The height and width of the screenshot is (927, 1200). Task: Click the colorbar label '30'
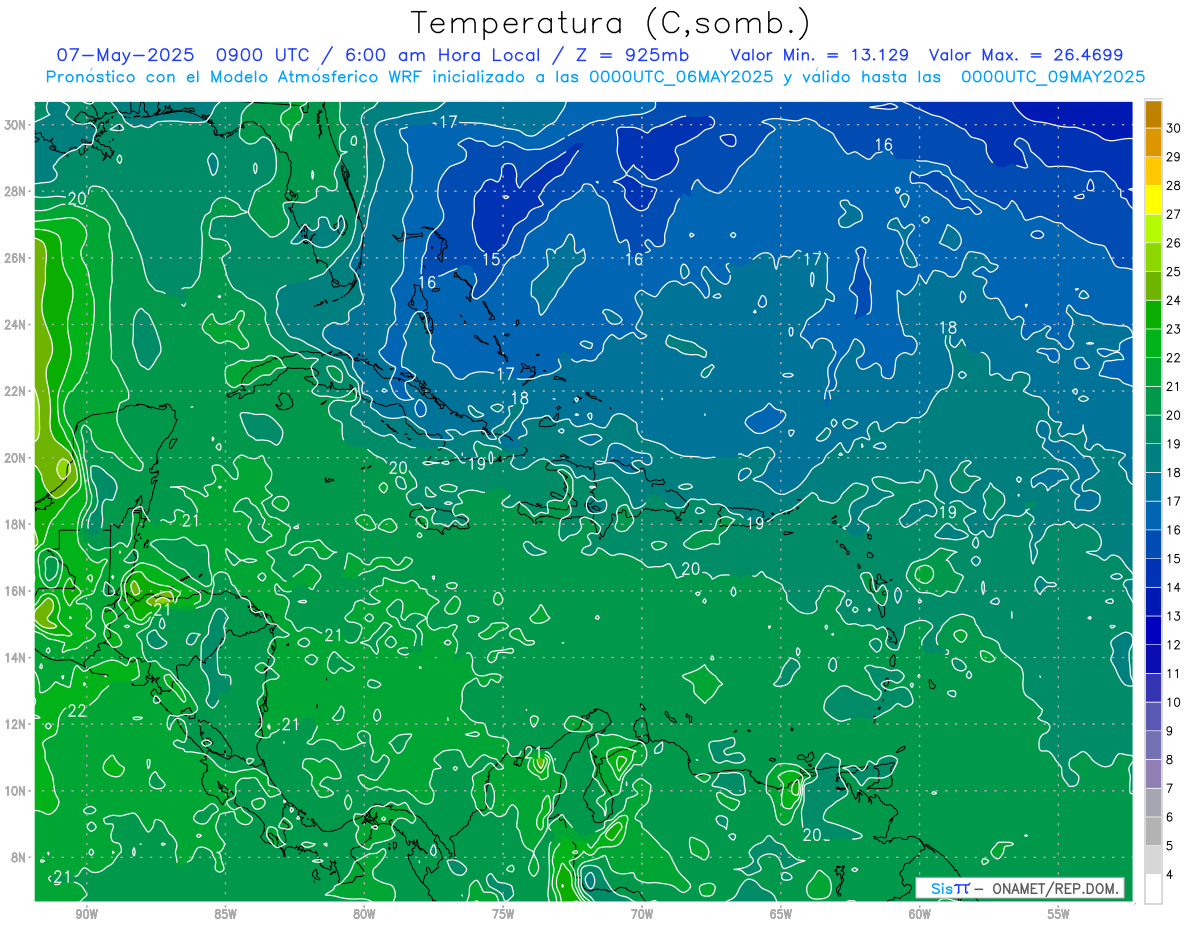tap(1173, 128)
